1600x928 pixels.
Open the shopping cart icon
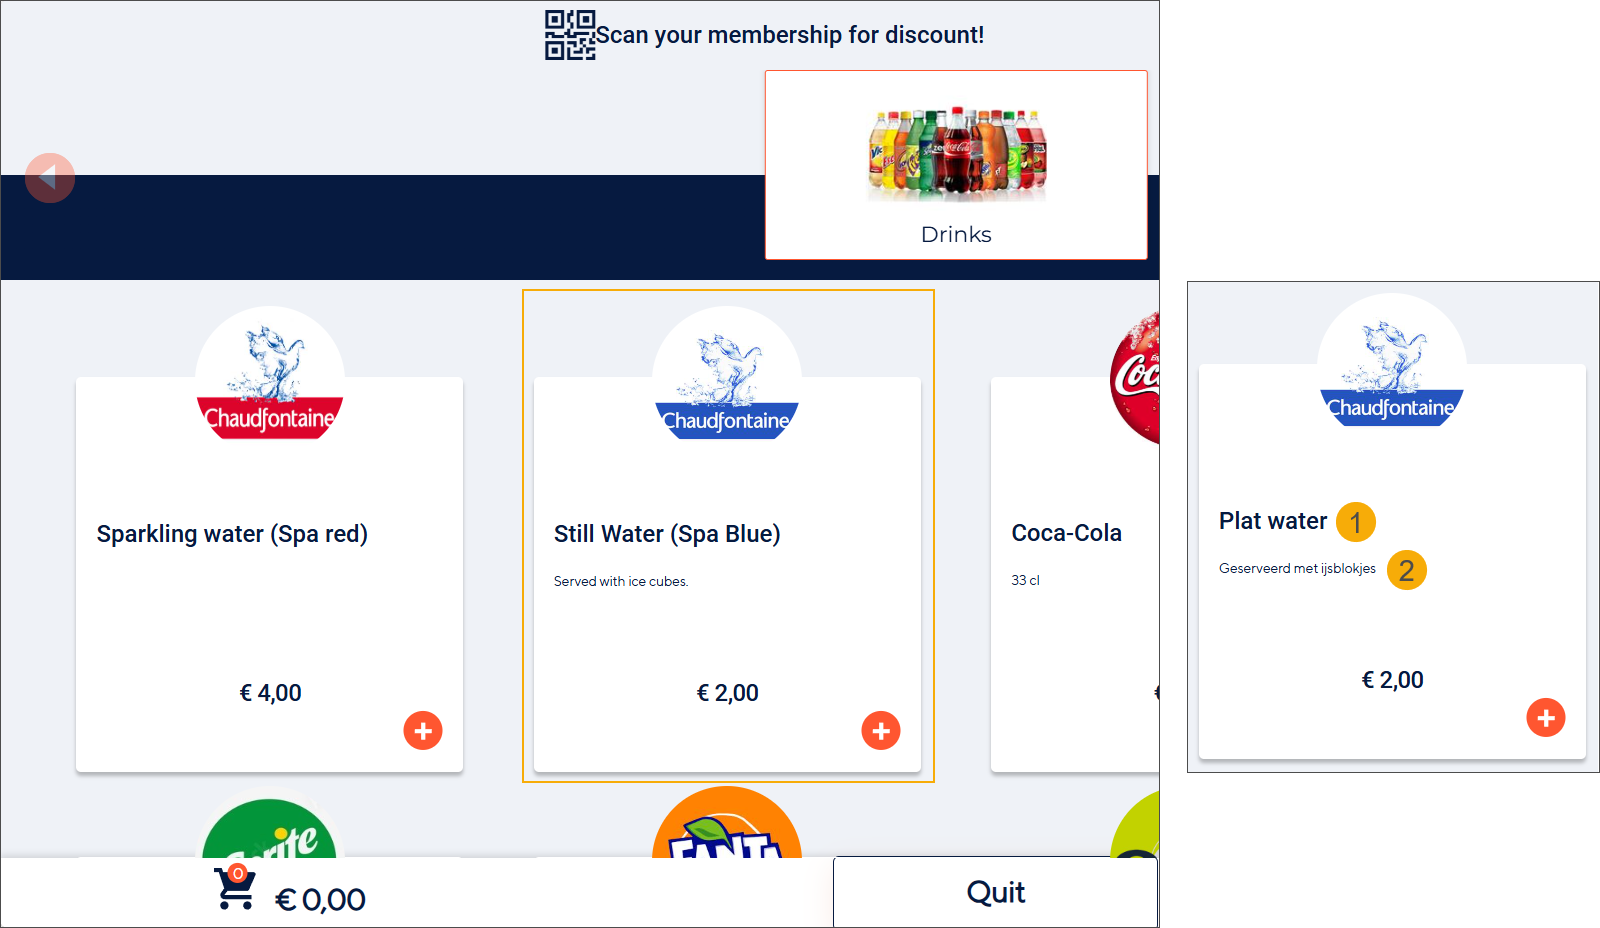point(235,888)
